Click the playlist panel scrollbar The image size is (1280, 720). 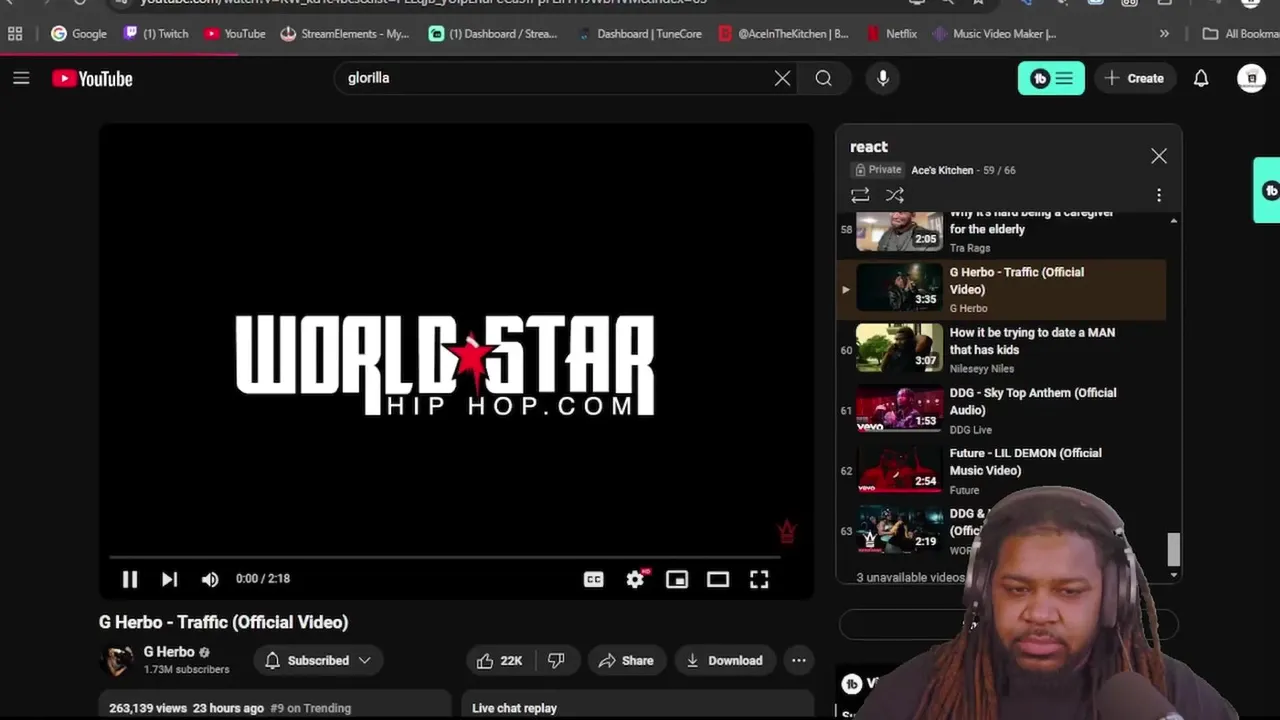(1173, 548)
